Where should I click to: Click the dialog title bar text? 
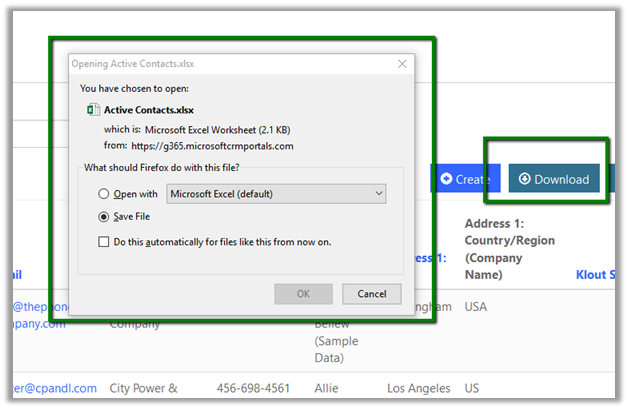pyautogui.click(x=132, y=63)
